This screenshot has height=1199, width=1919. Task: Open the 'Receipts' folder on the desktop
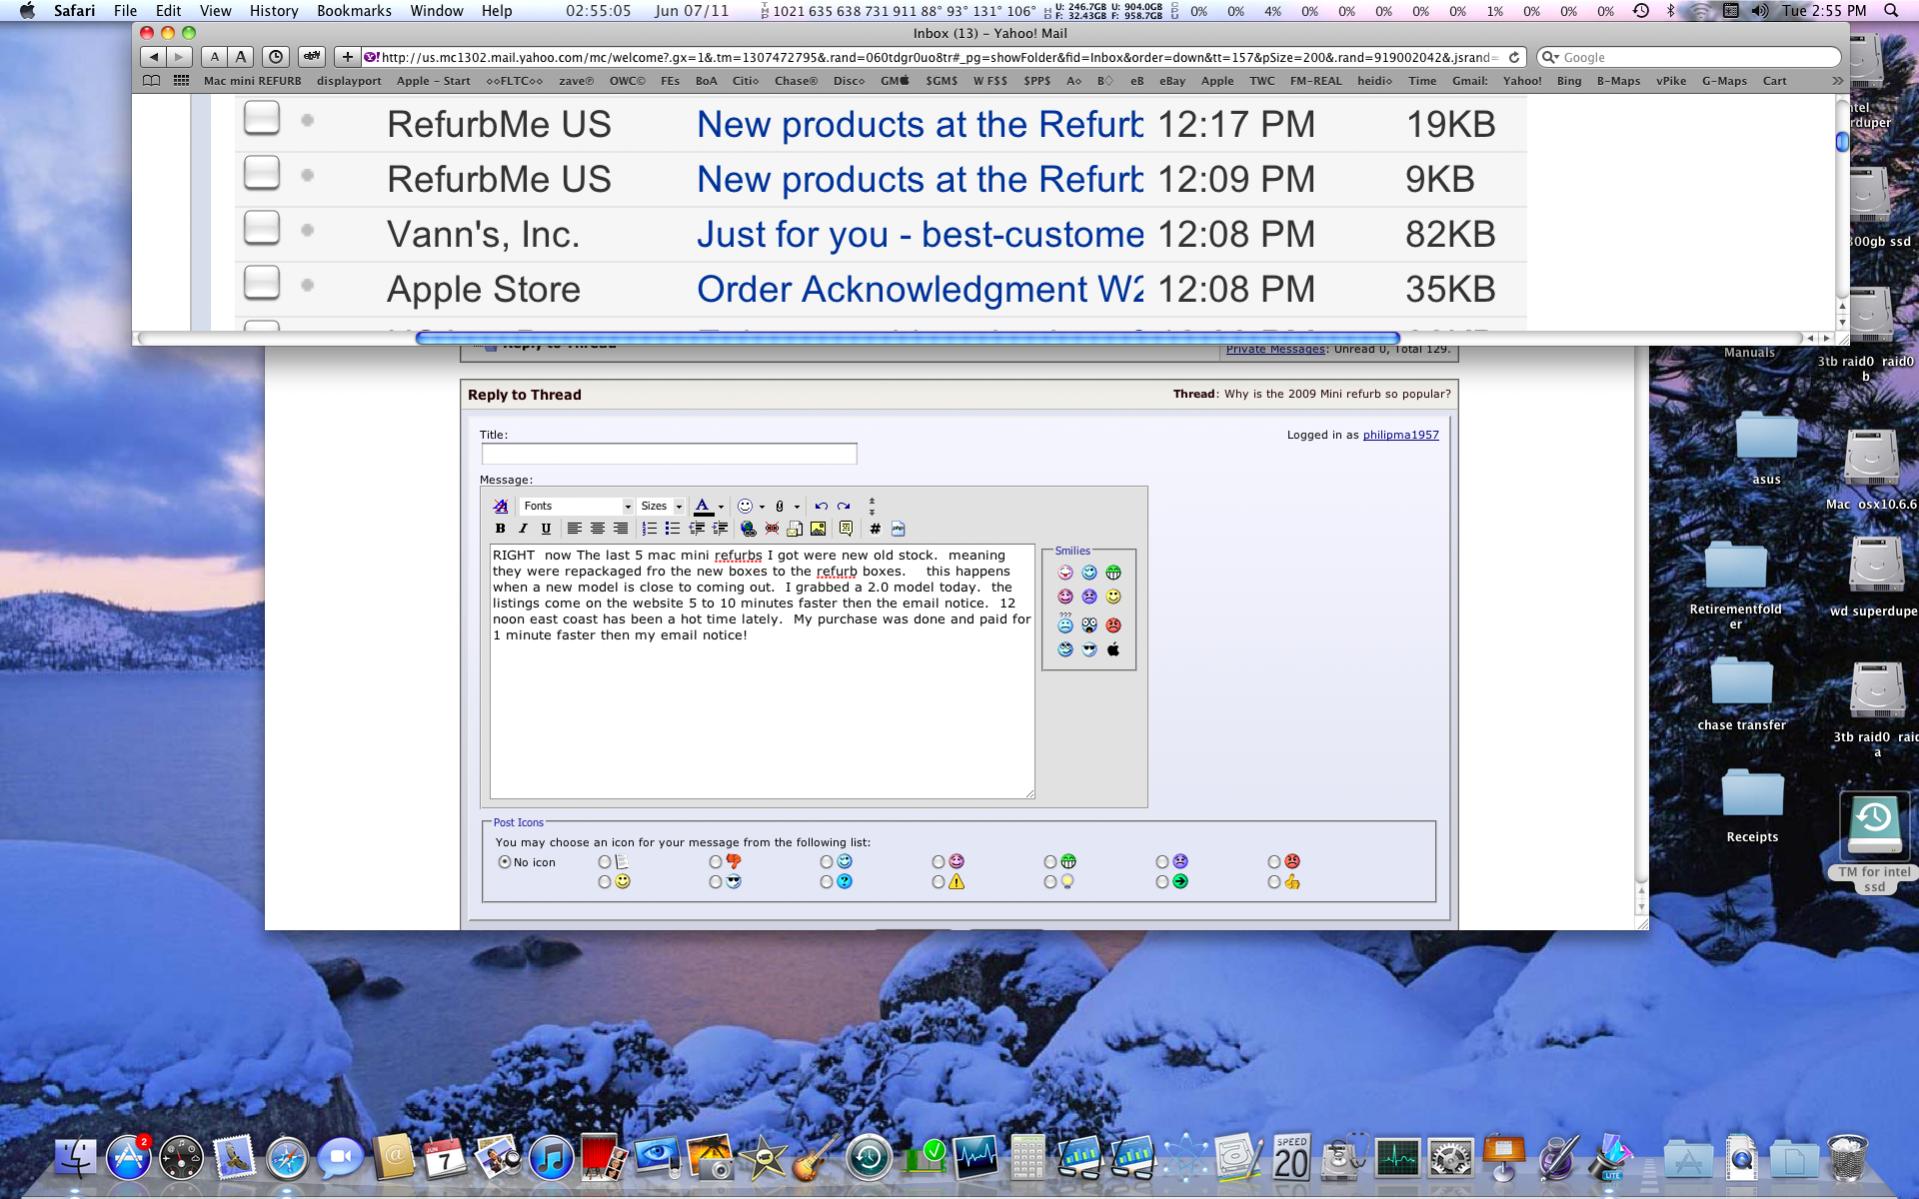point(1752,806)
